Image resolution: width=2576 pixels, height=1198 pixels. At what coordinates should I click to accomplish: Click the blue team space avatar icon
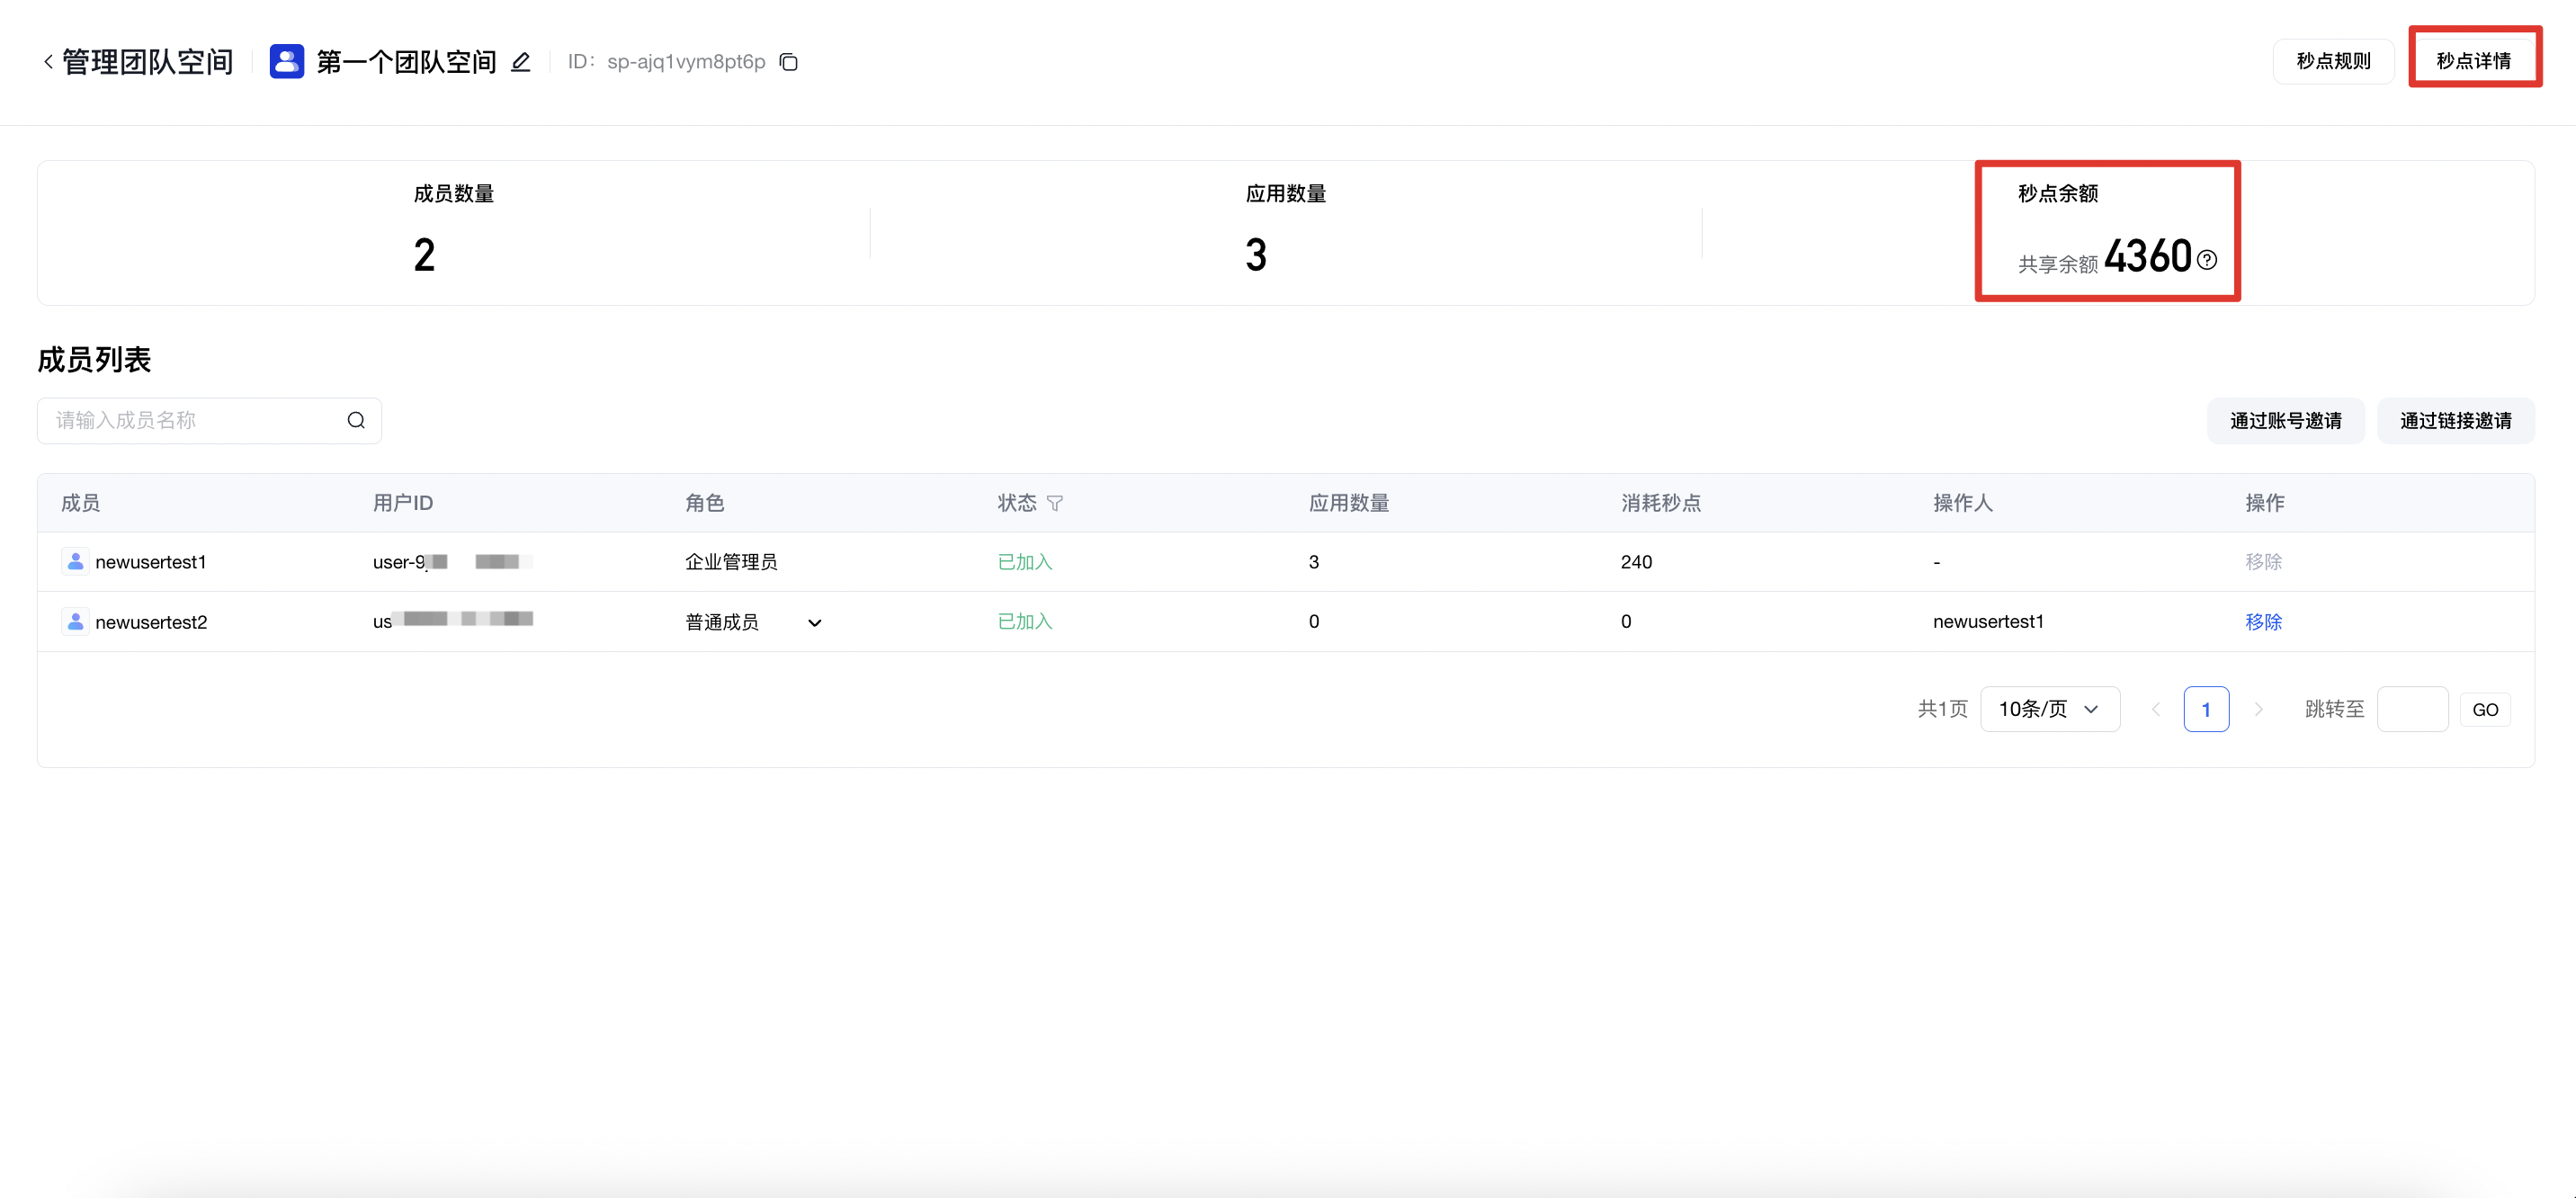point(286,61)
